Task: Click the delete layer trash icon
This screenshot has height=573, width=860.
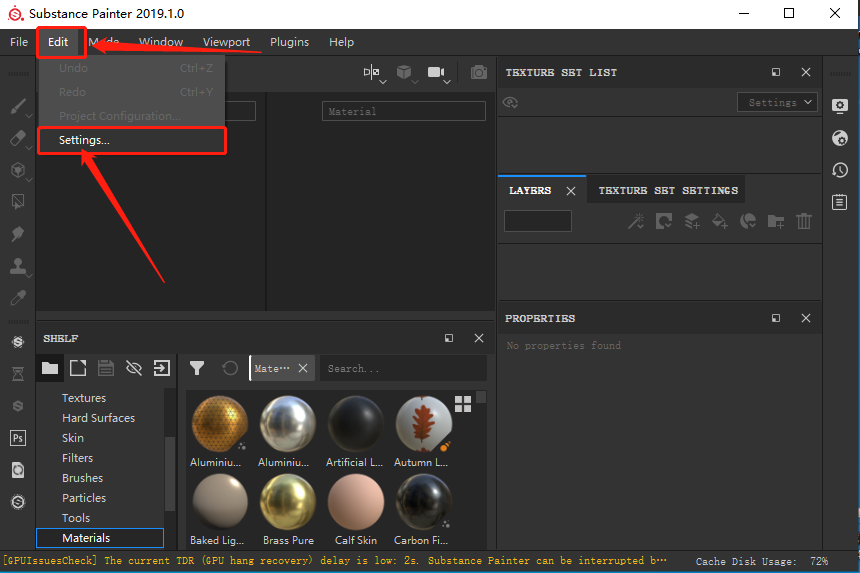Action: (804, 221)
